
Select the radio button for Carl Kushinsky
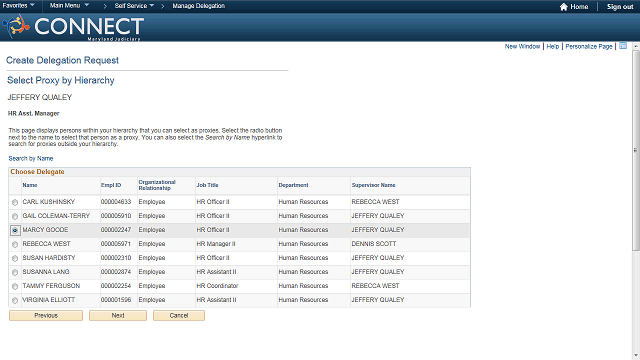(x=15, y=202)
